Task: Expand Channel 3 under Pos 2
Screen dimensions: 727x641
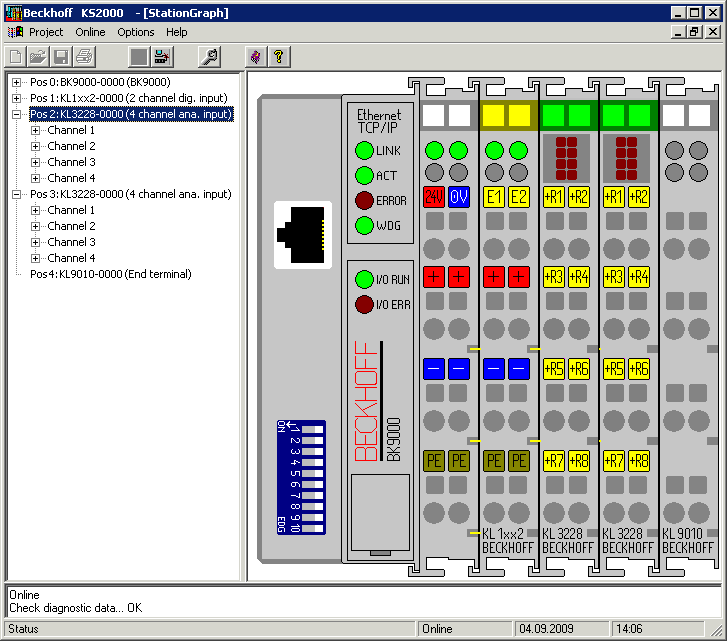Action: [x=35, y=162]
